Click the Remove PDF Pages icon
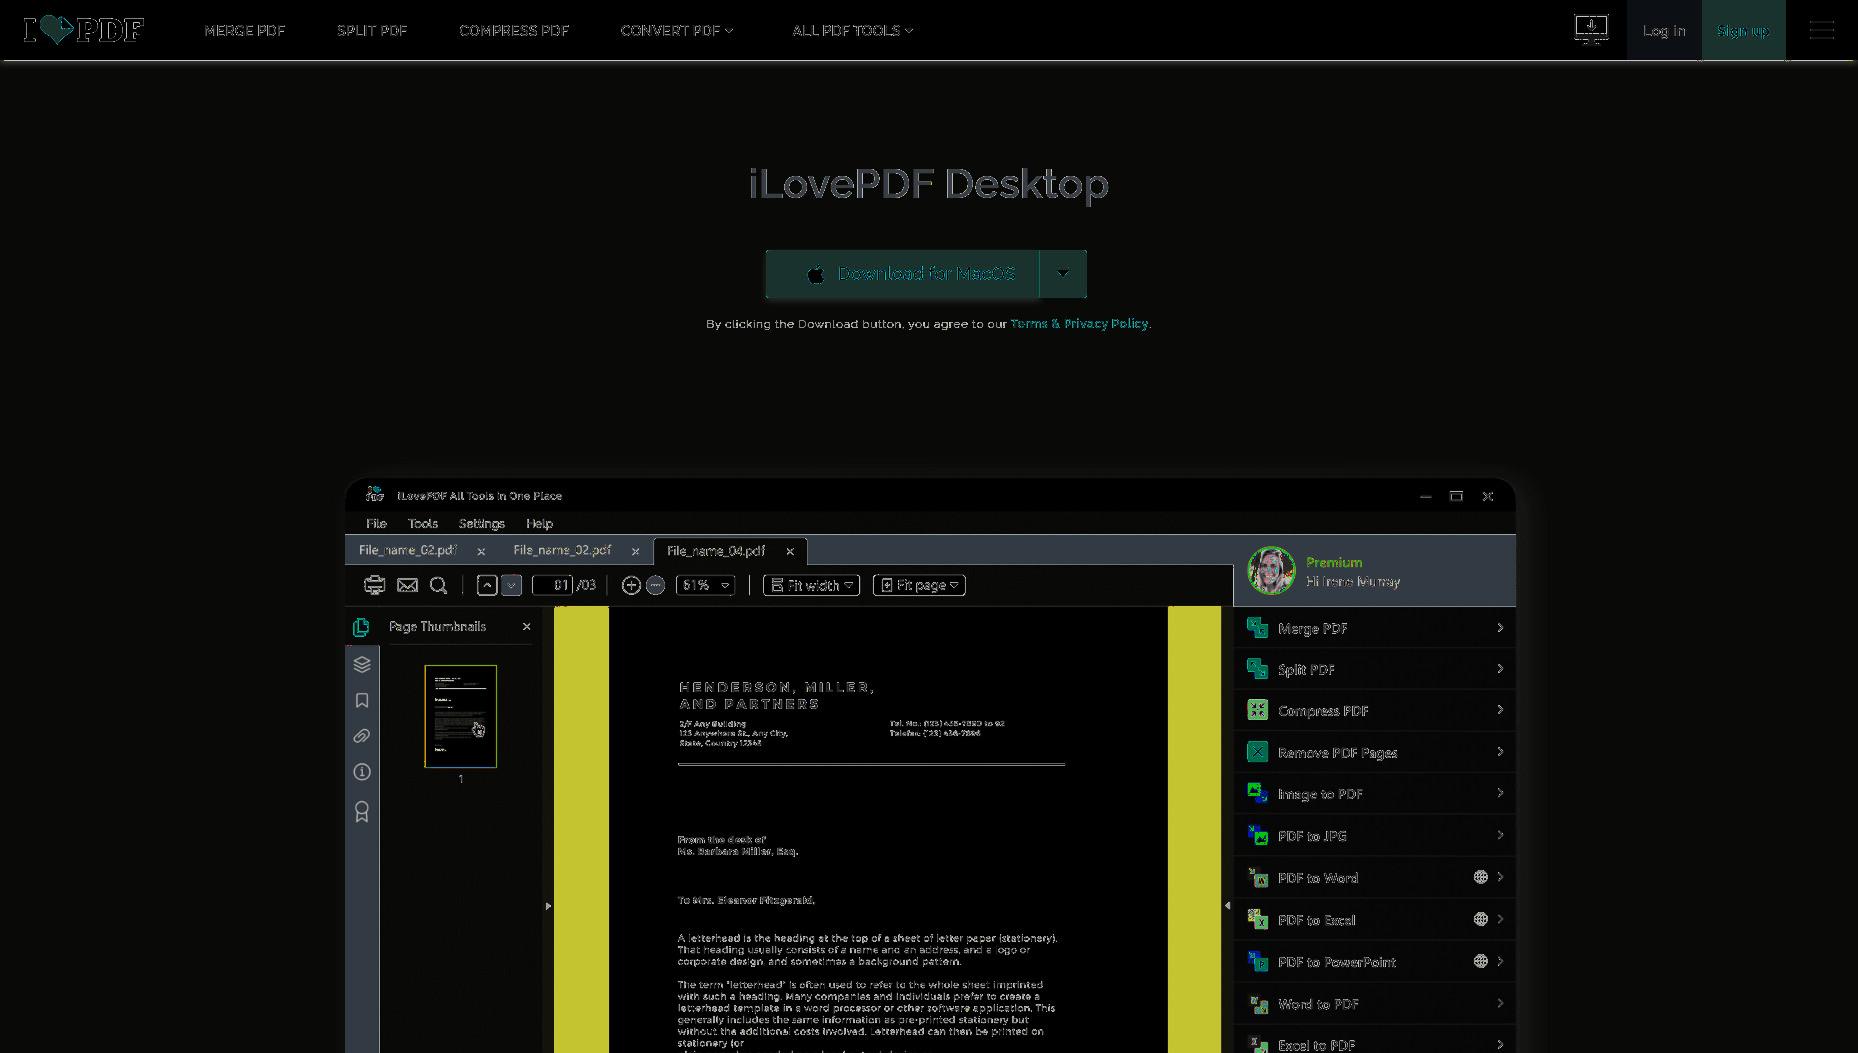This screenshot has height=1053, width=1858. [x=1257, y=752]
